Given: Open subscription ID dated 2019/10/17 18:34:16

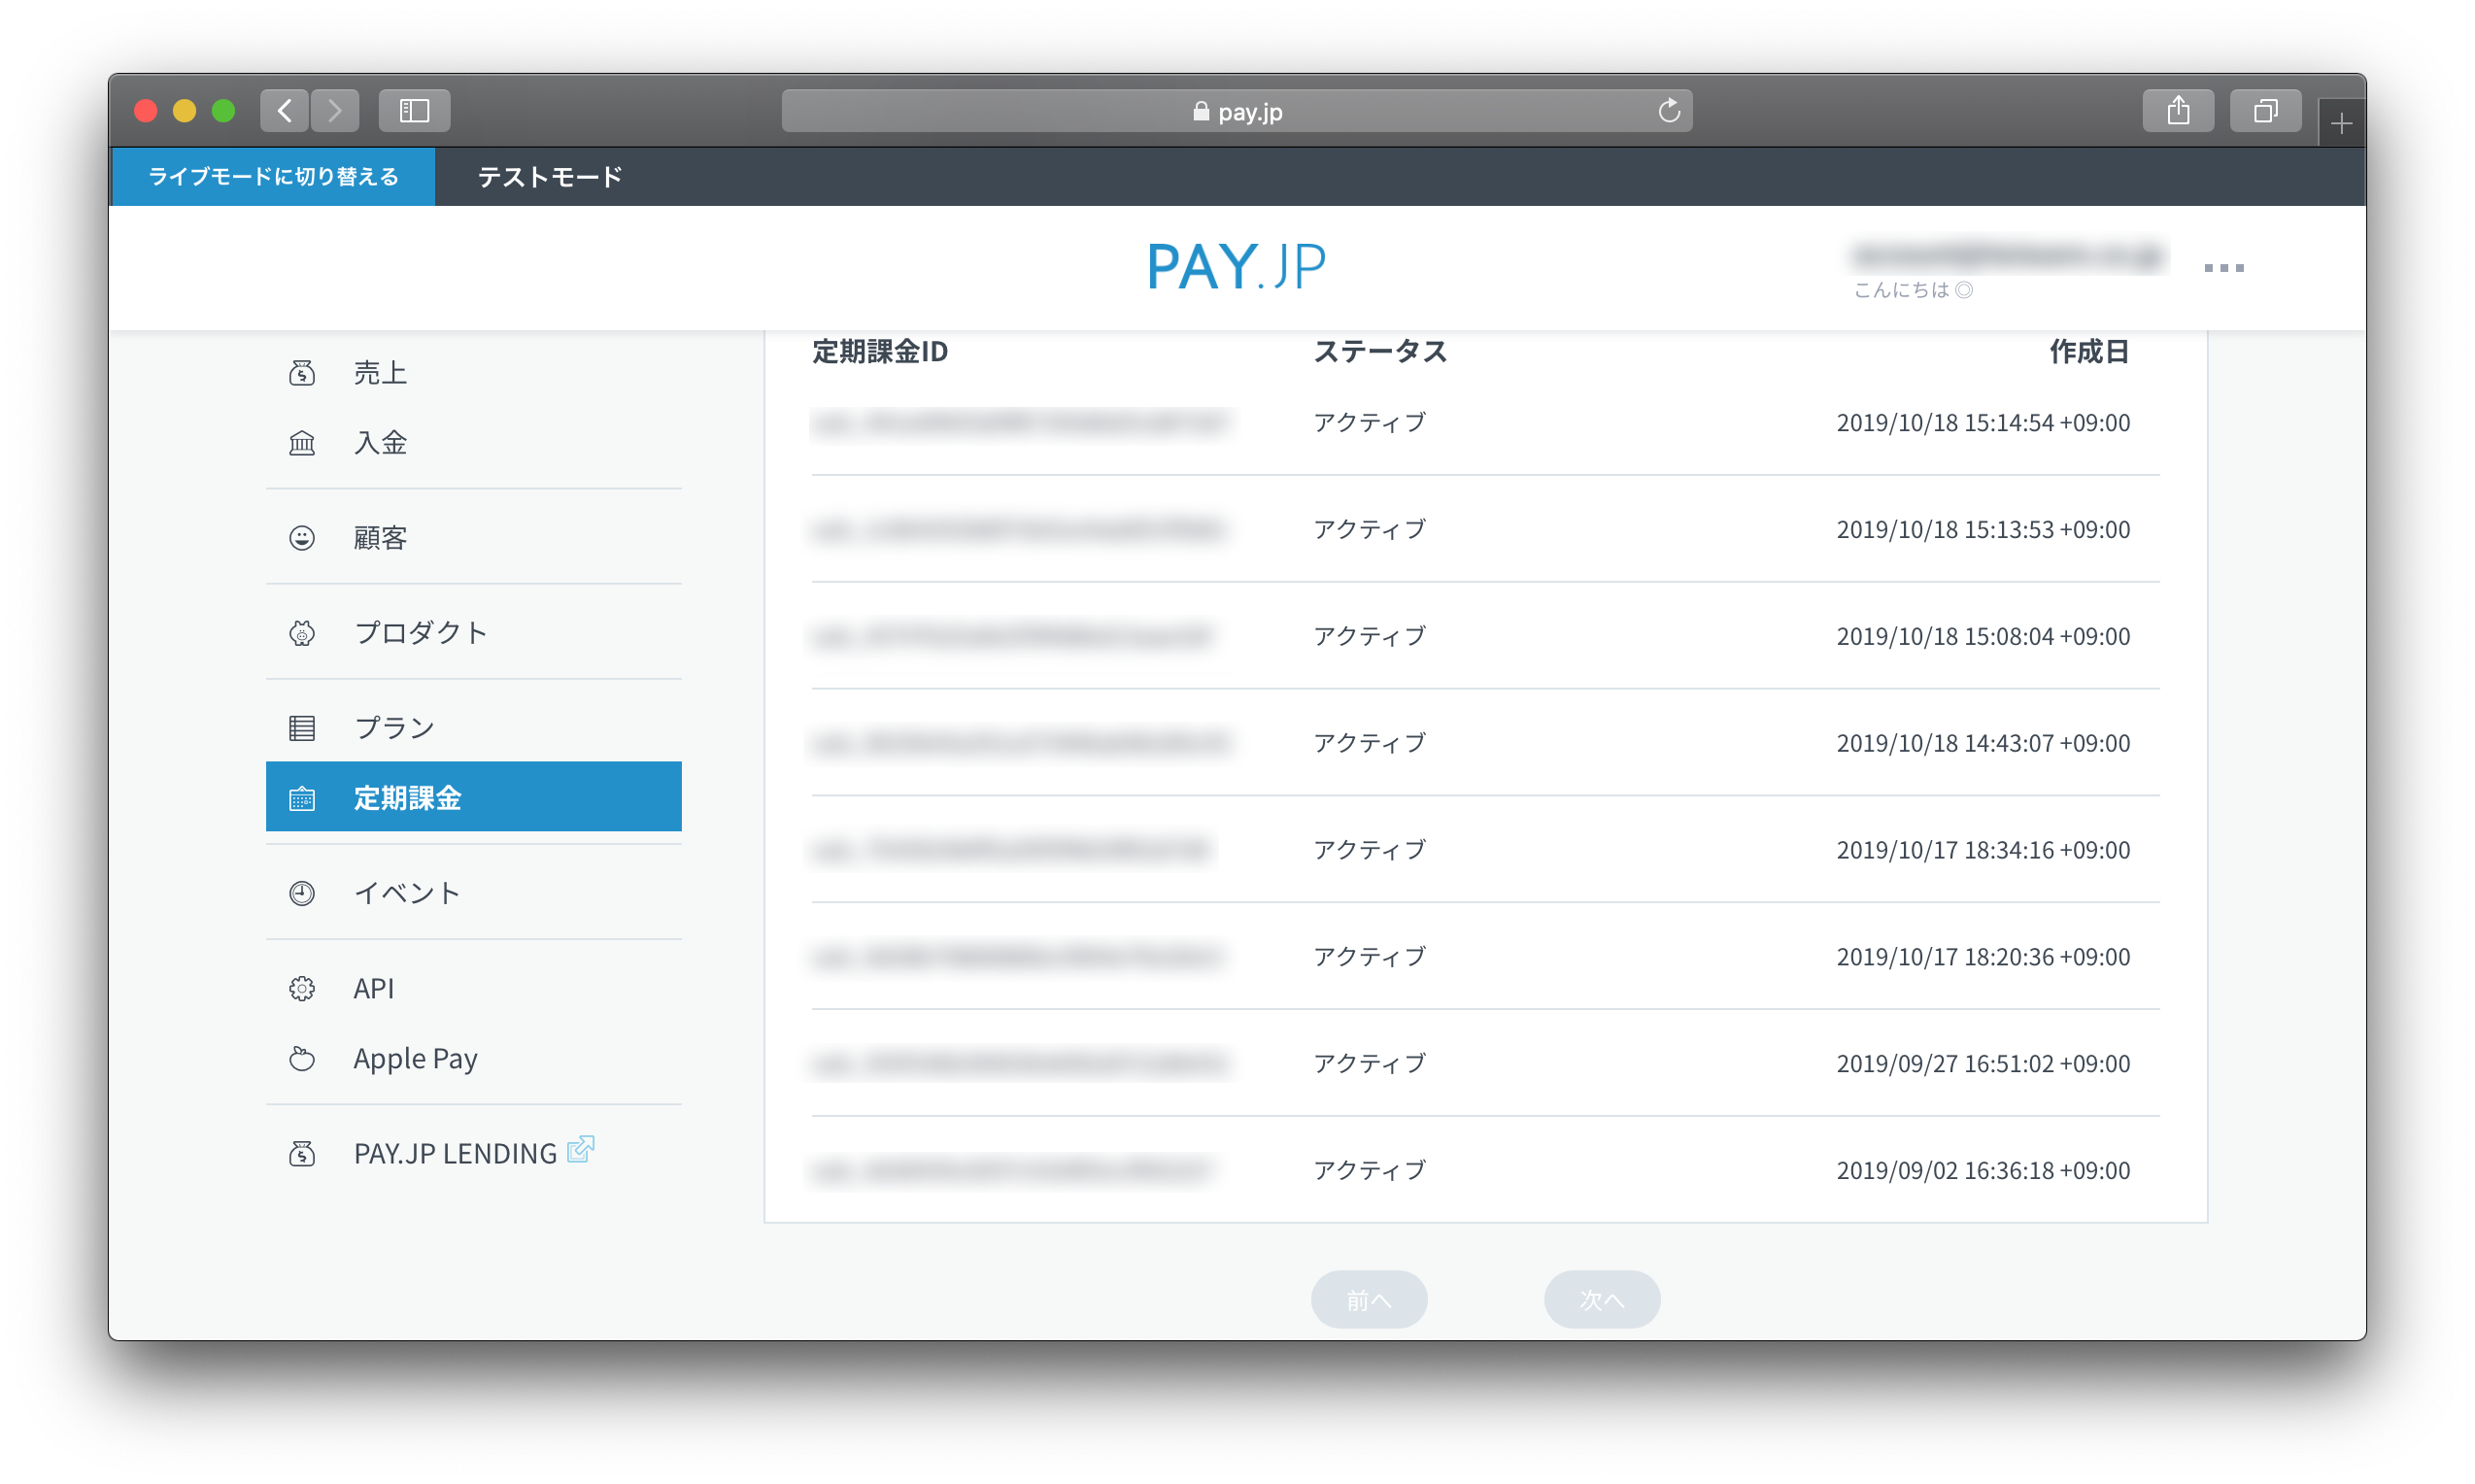Looking at the screenshot, I should (1012, 850).
